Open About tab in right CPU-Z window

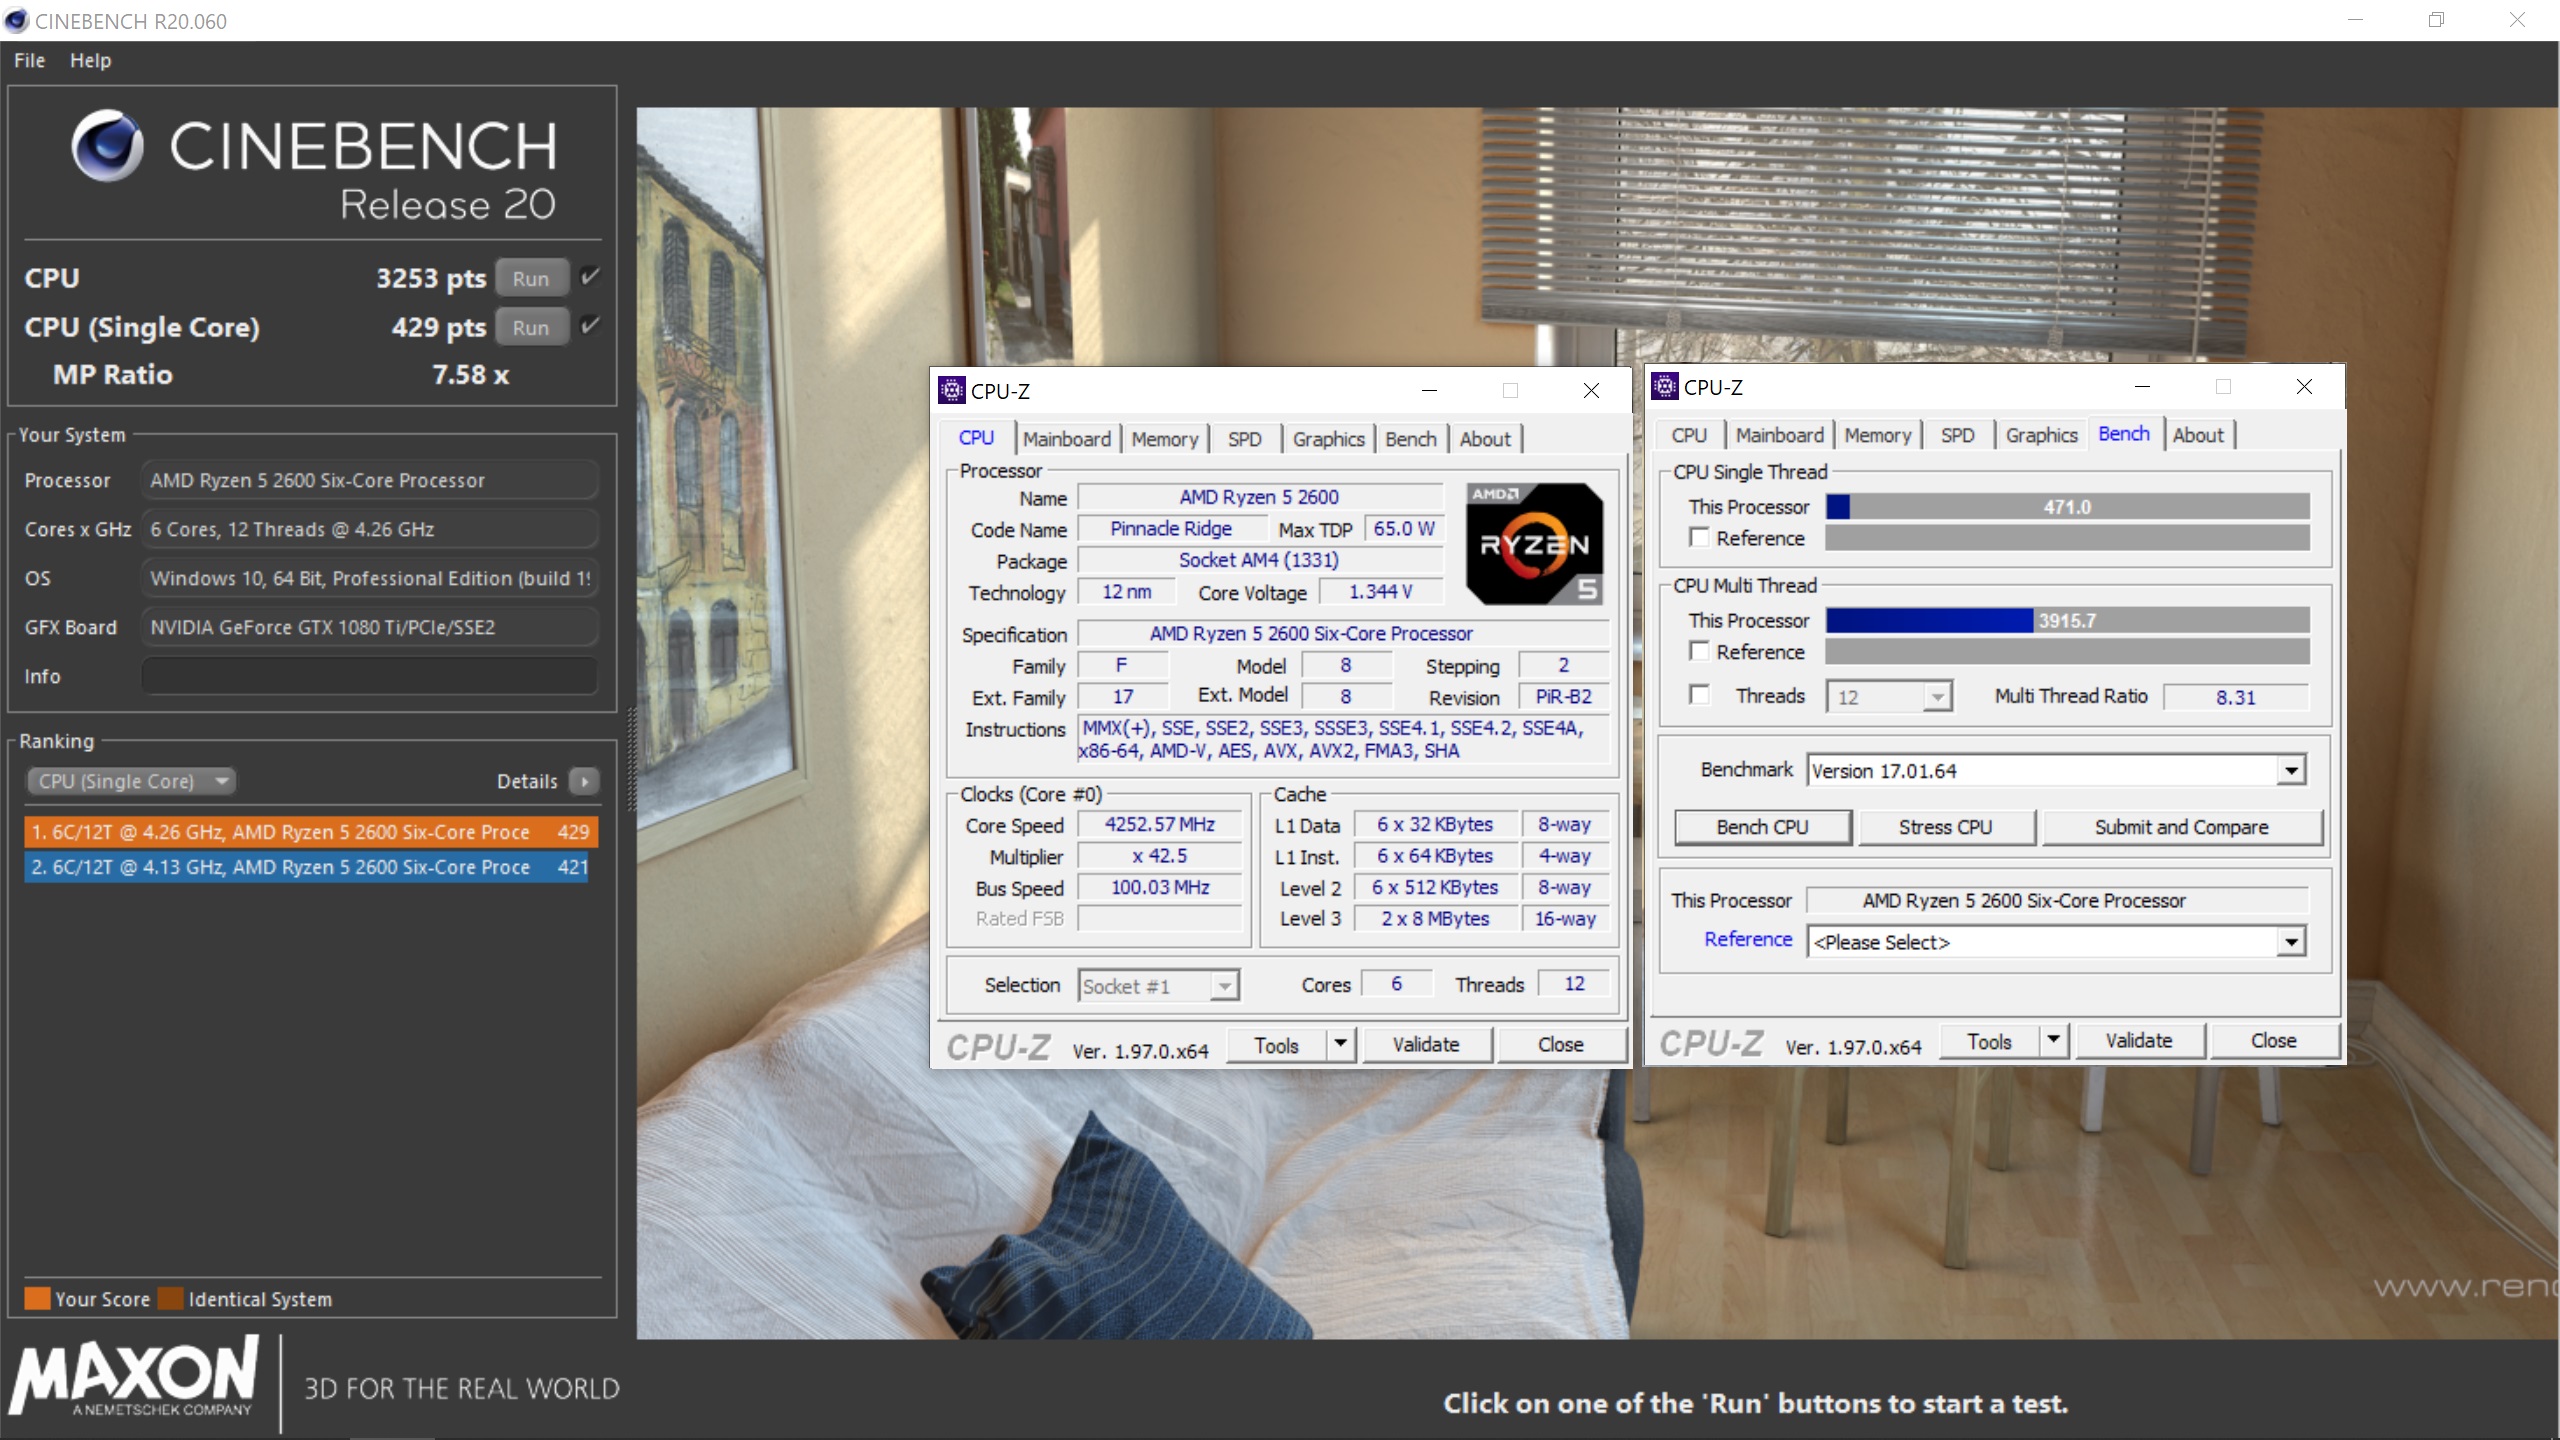pos(2197,435)
